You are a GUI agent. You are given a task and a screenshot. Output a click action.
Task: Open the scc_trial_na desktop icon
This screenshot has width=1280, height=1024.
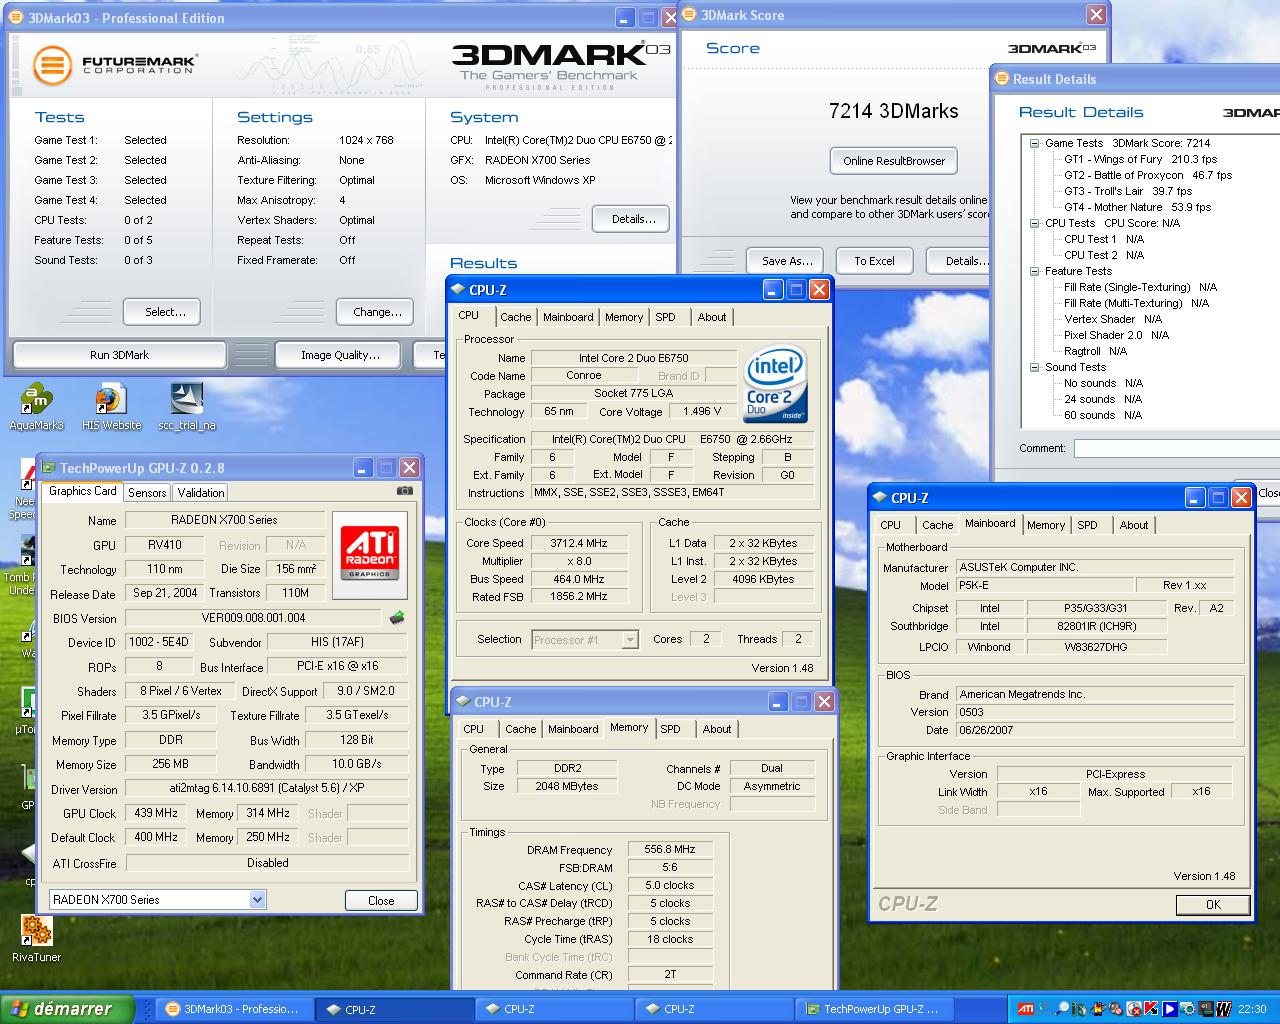(187, 407)
